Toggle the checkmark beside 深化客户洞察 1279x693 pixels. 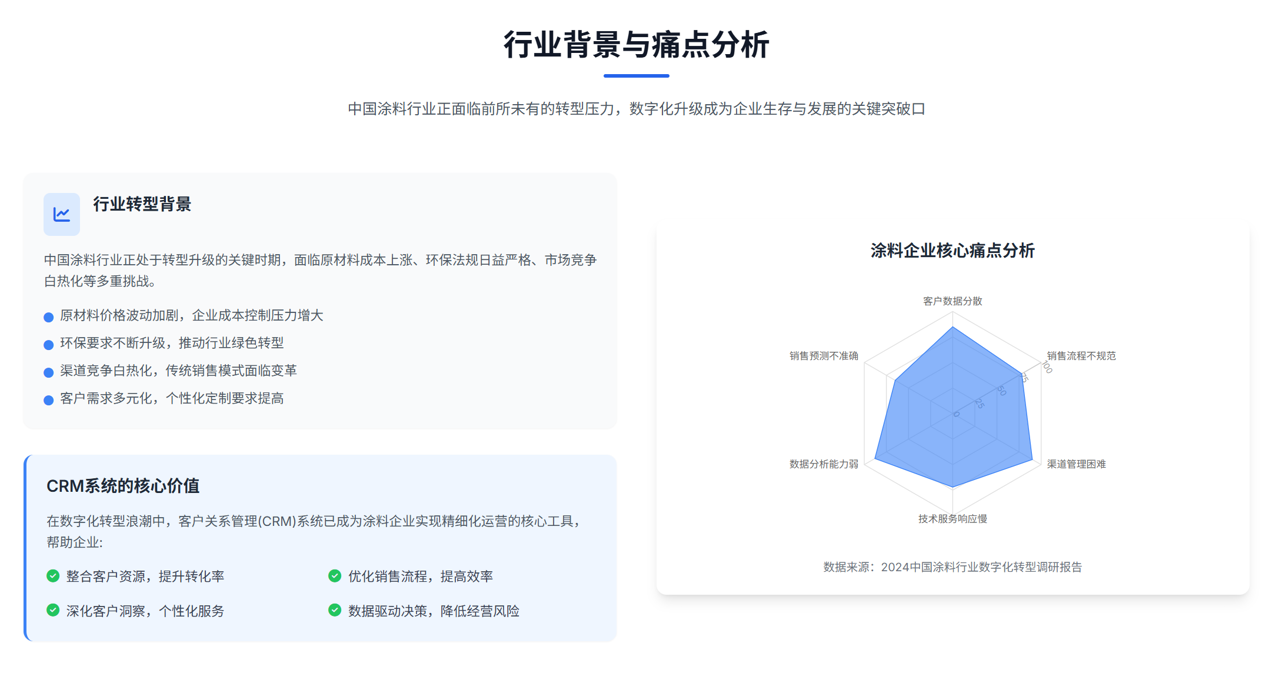tap(51, 610)
